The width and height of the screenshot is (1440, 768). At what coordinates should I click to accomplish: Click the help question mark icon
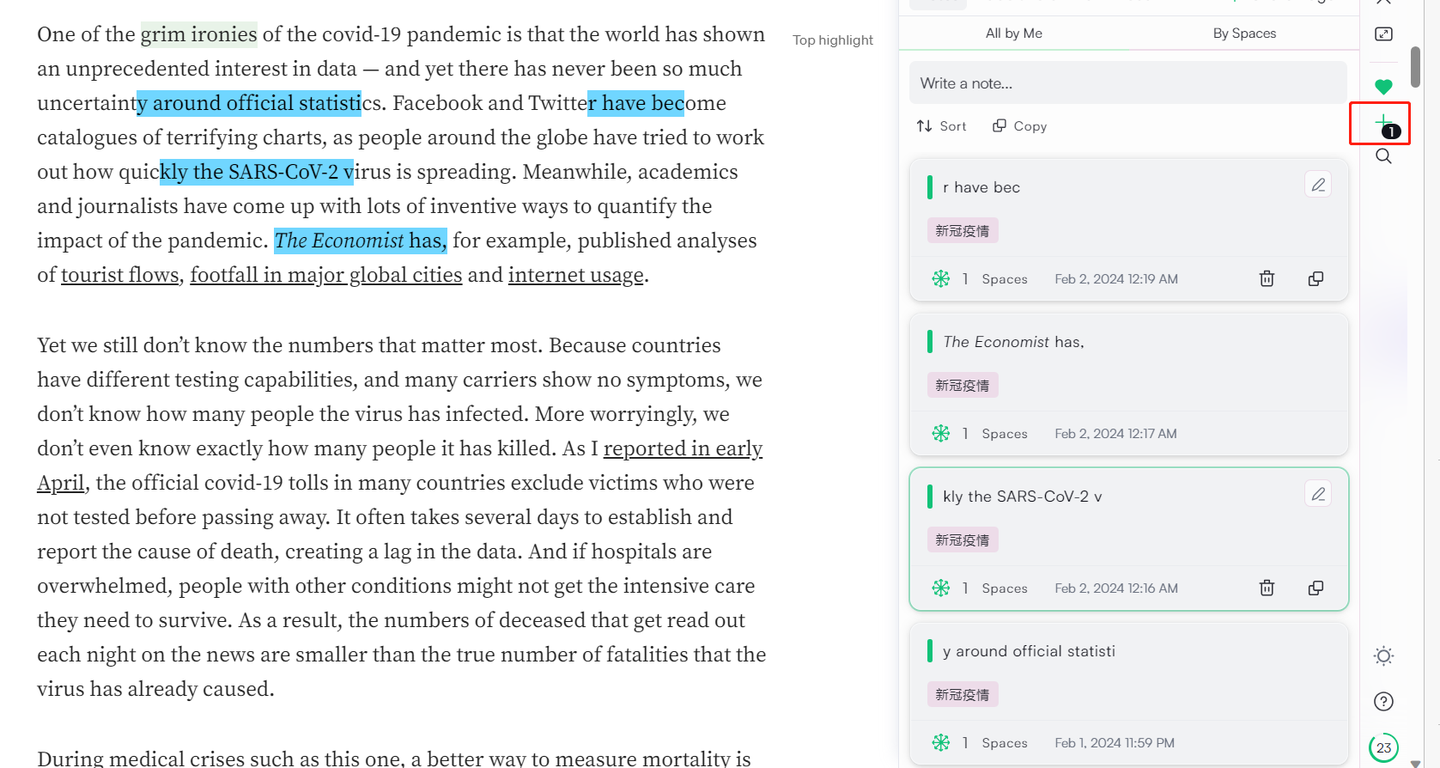coord(1383,701)
